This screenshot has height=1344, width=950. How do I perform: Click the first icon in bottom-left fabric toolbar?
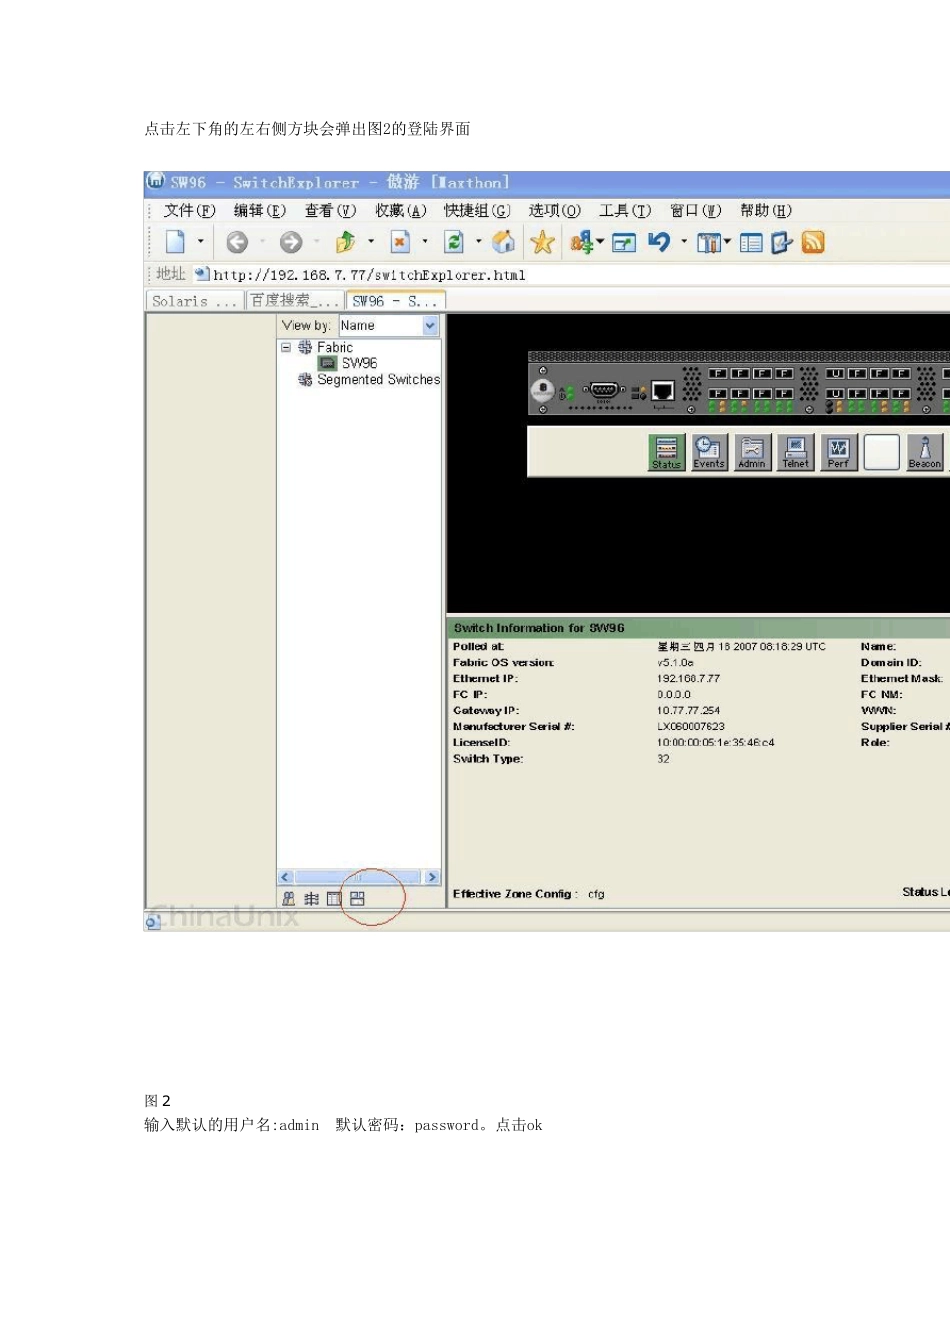(x=289, y=899)
